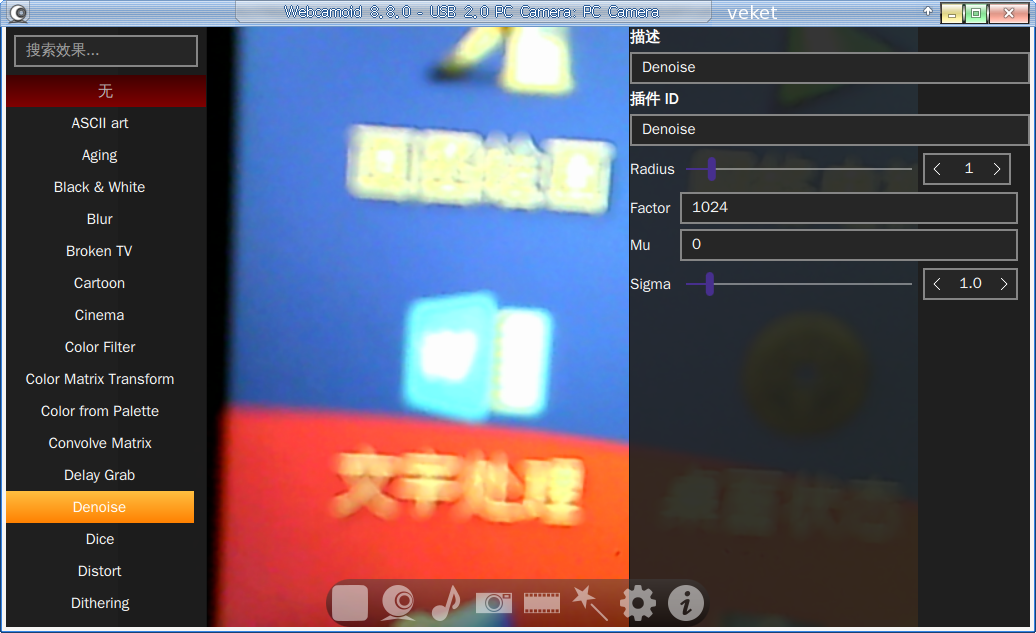Close the Webcamoid window

[1009, 13]
